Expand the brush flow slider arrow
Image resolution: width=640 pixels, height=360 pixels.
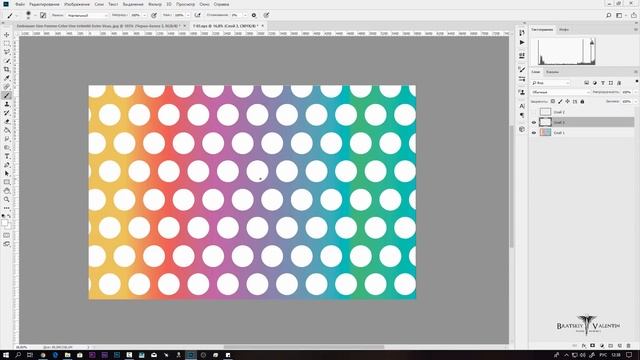coord(188,15)
